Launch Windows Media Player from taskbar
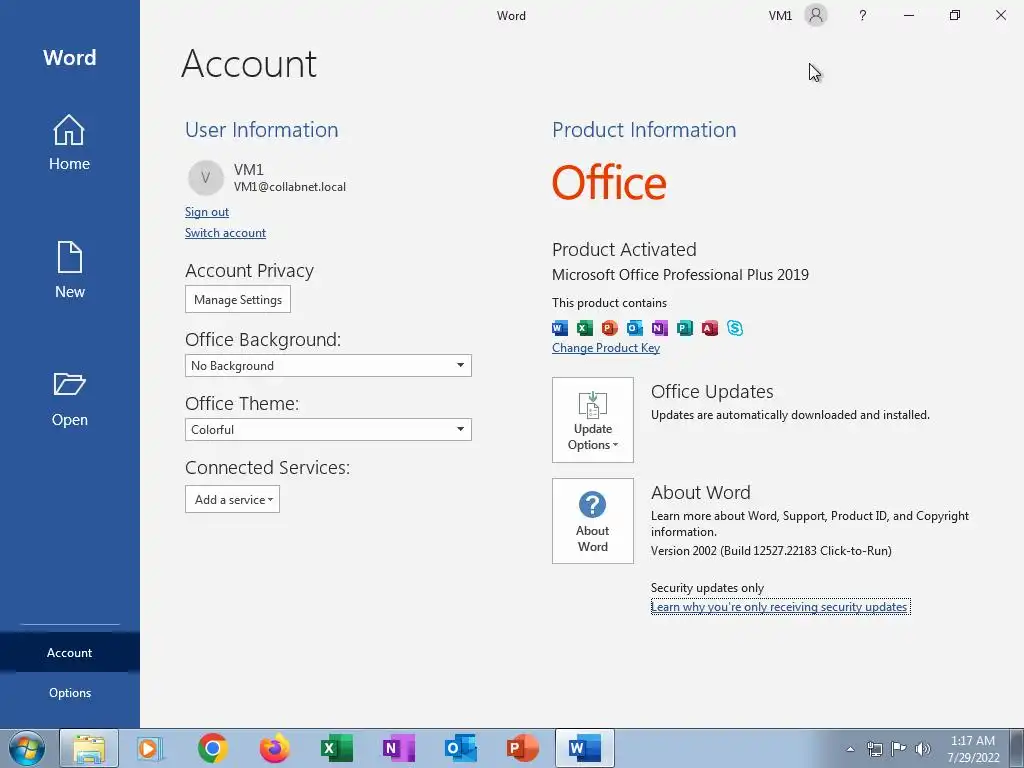Screen dimensions: 1024x768 (x=151, y=748)
